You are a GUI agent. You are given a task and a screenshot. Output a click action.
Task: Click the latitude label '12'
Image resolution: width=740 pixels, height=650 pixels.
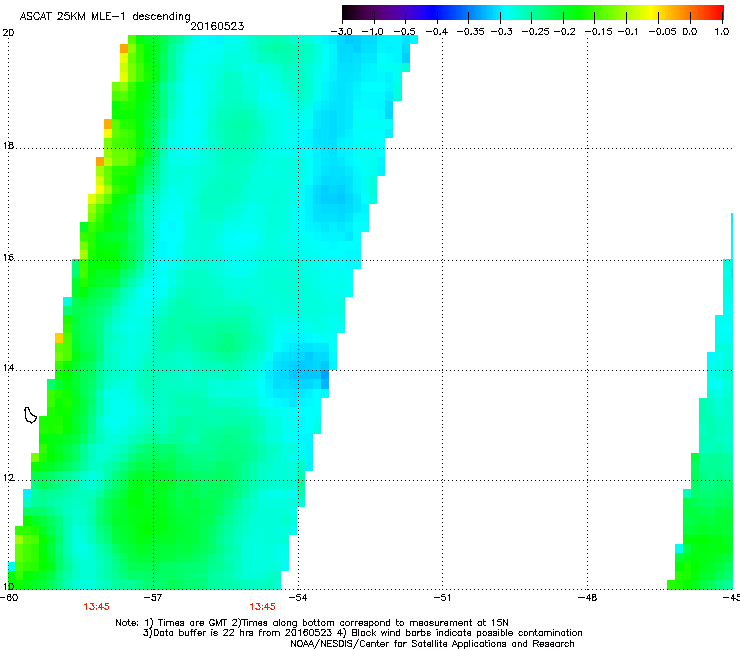pos(8,478)
